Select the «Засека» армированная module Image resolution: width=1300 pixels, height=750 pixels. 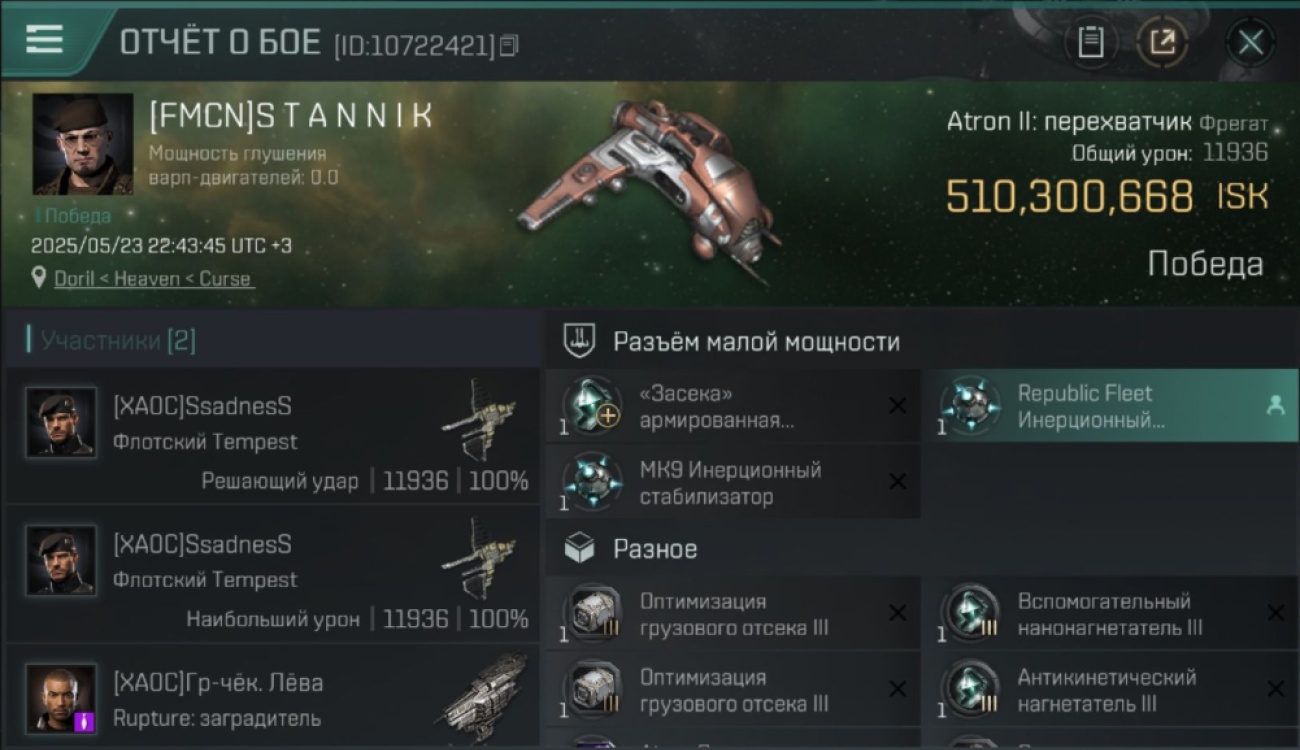[x=733, y=406]
